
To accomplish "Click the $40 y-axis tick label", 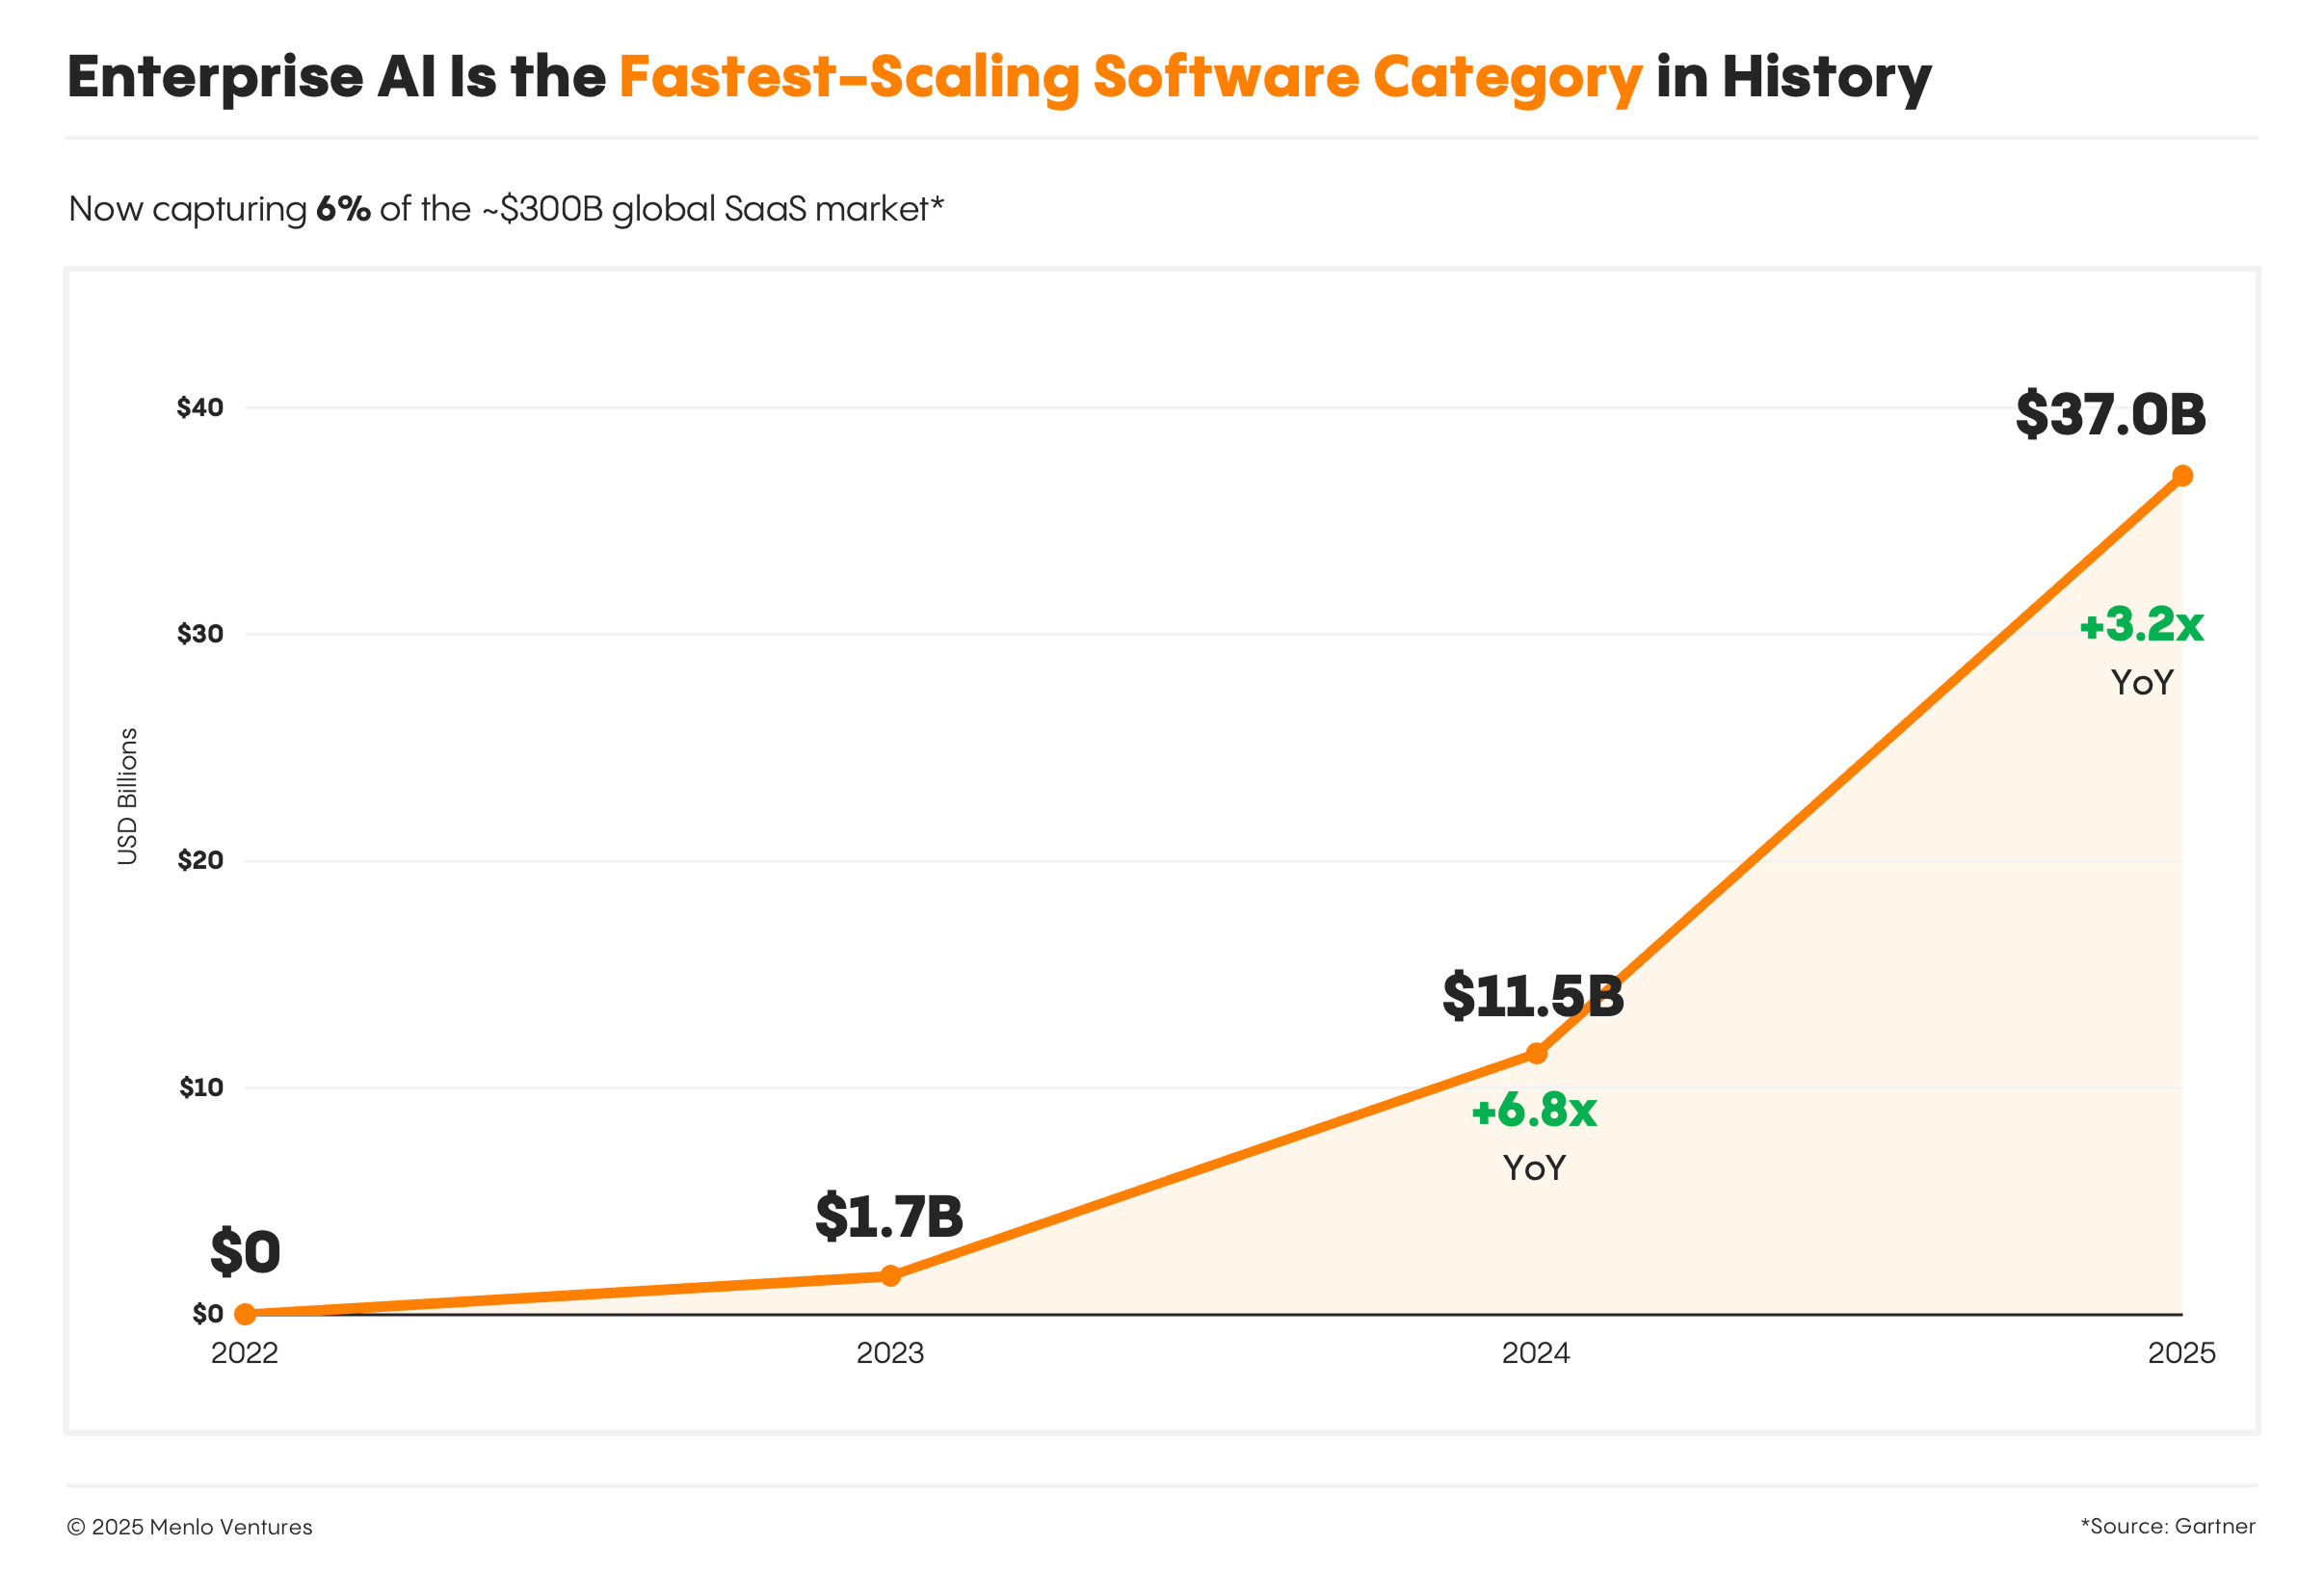I will (x=200, y=407).
